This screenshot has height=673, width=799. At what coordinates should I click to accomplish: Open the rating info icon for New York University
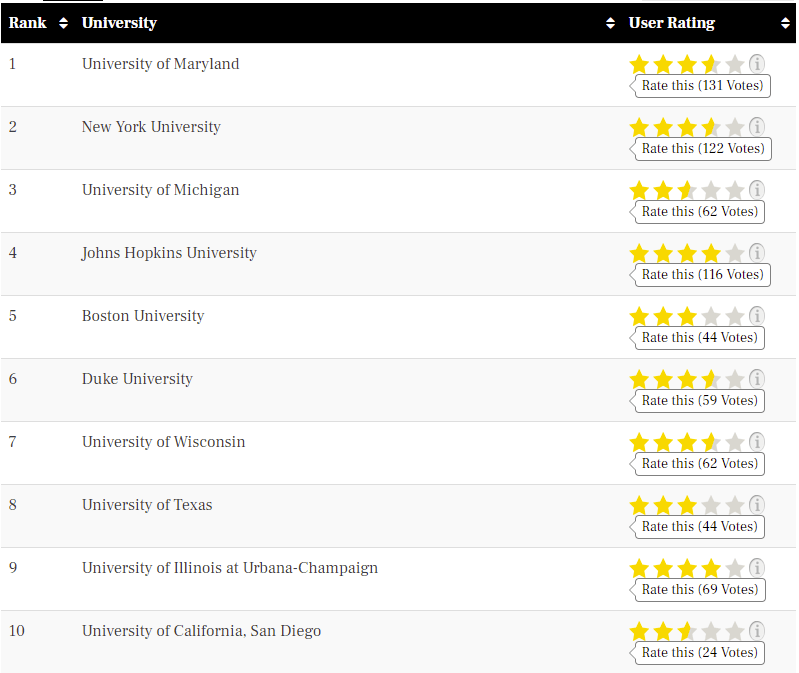point(757,126)
